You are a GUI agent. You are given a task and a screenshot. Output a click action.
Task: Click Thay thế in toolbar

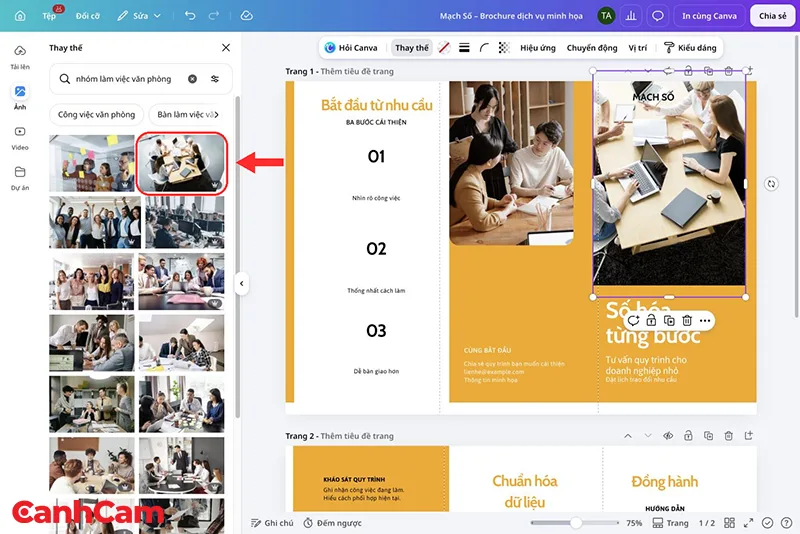[412, 47]
